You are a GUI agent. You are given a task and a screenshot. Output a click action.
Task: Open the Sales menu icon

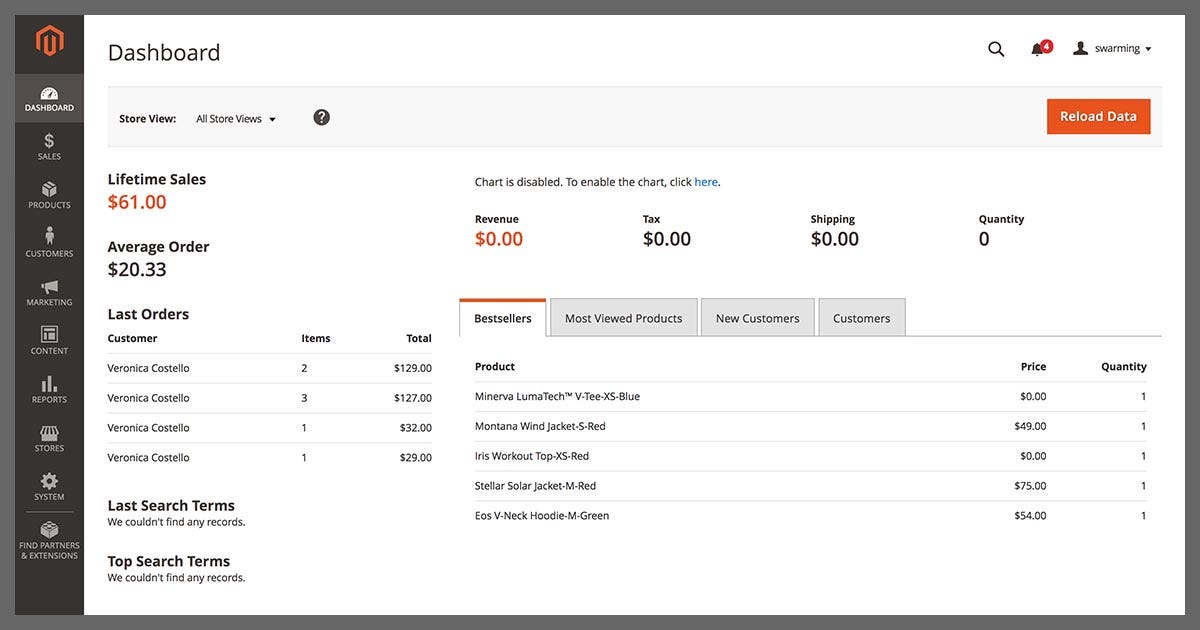point(49,141)
